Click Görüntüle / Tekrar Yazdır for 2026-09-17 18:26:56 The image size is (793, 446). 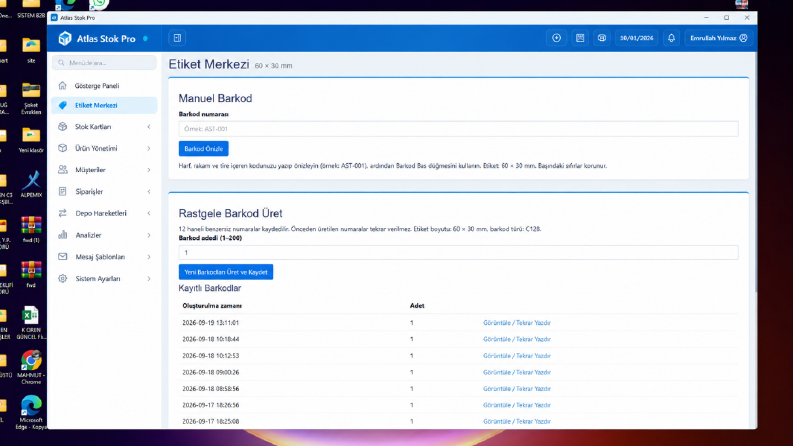(x=516, y=405)
